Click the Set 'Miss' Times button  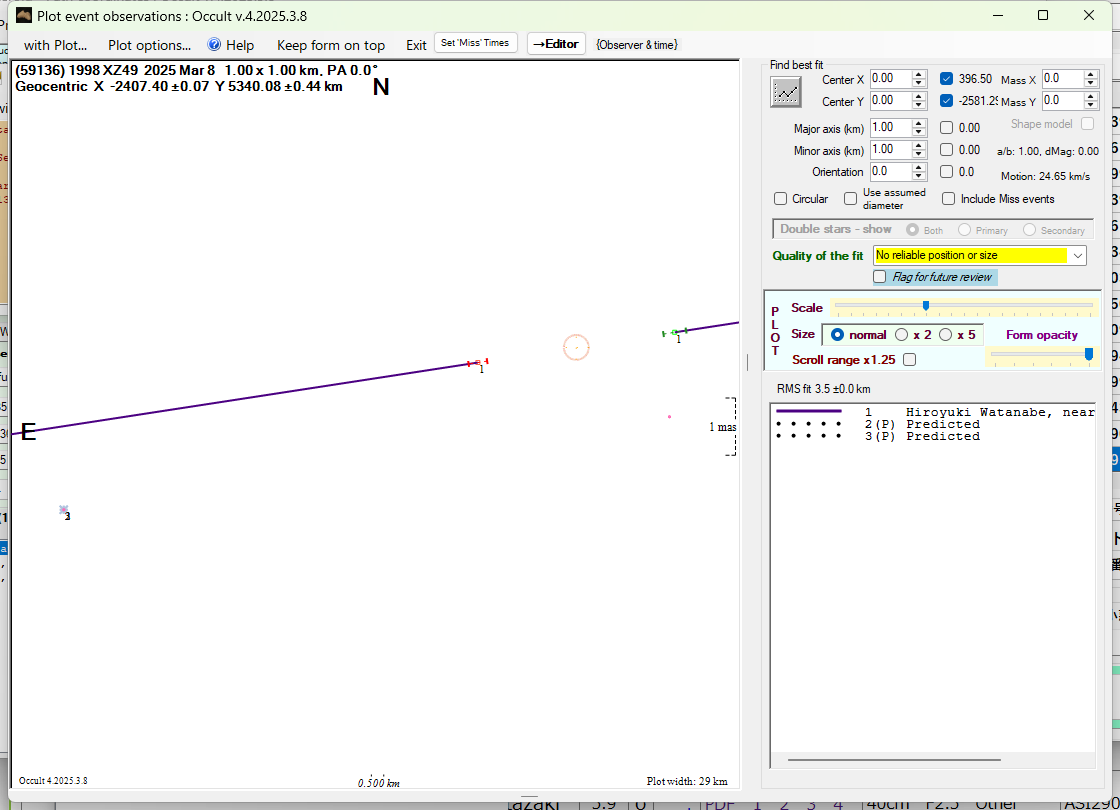pyautogui.click(x=476, y=43)
